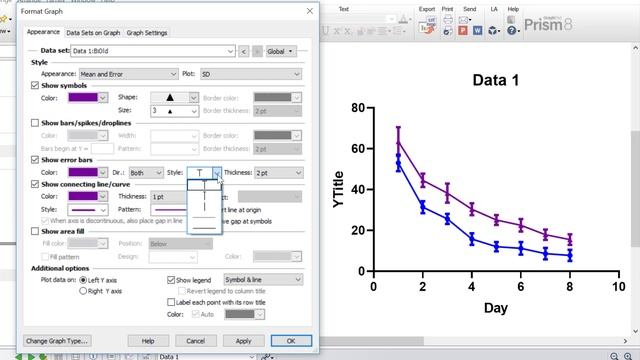Send graph to Word icon
The width and height of the screenshot is (640, 360).
(477, 31)
